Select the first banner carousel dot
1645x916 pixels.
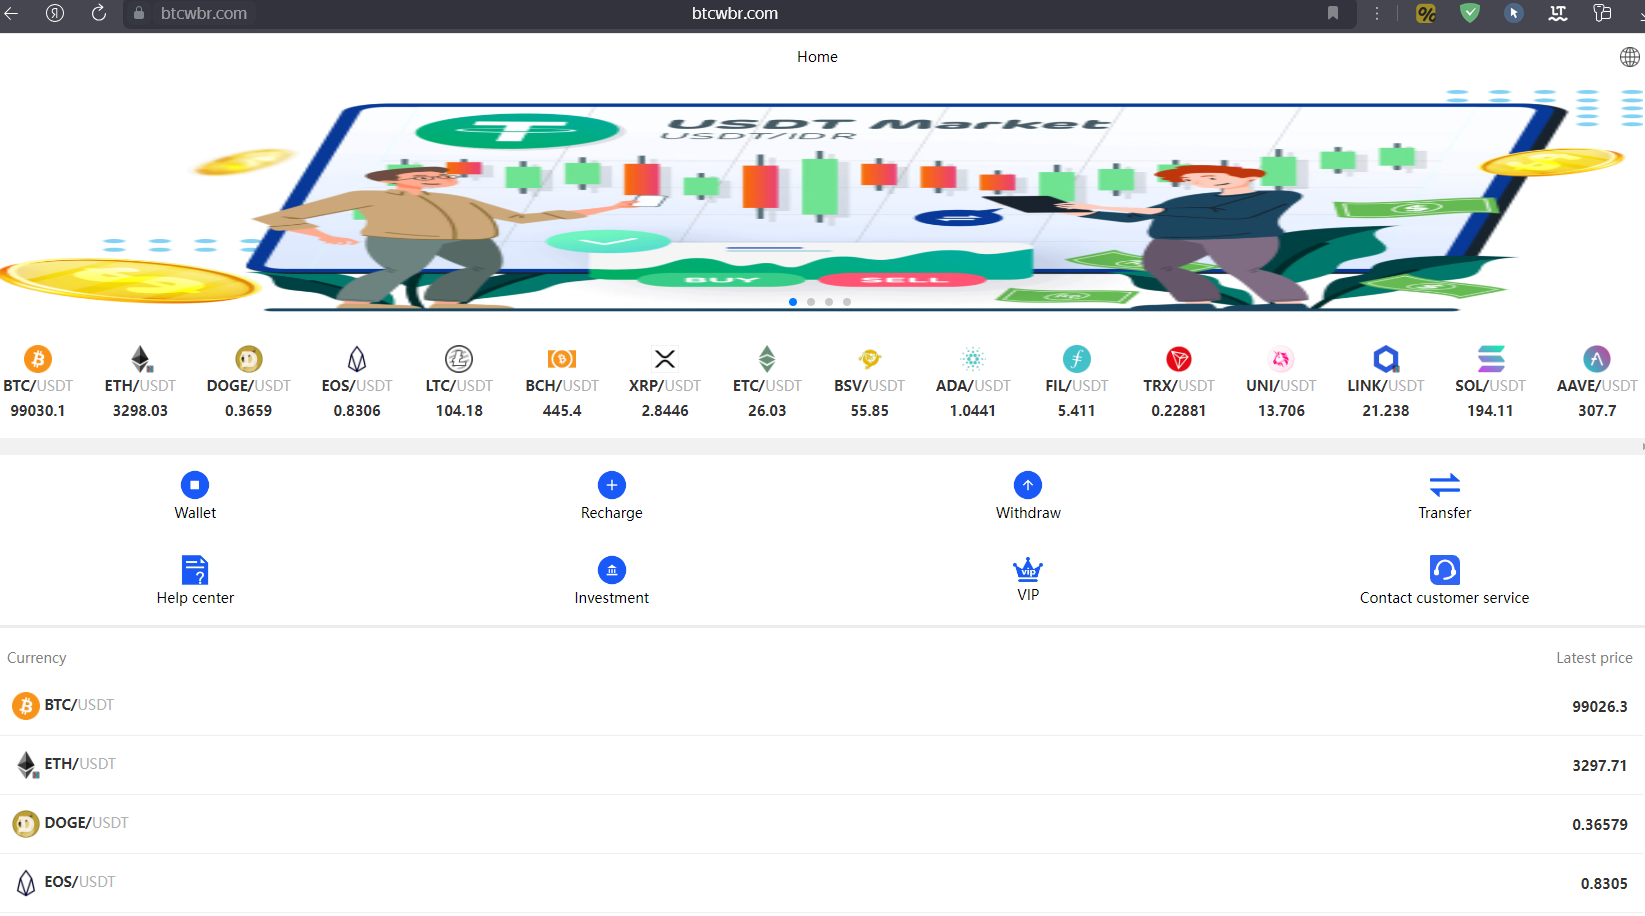click(x=793, y=302)
